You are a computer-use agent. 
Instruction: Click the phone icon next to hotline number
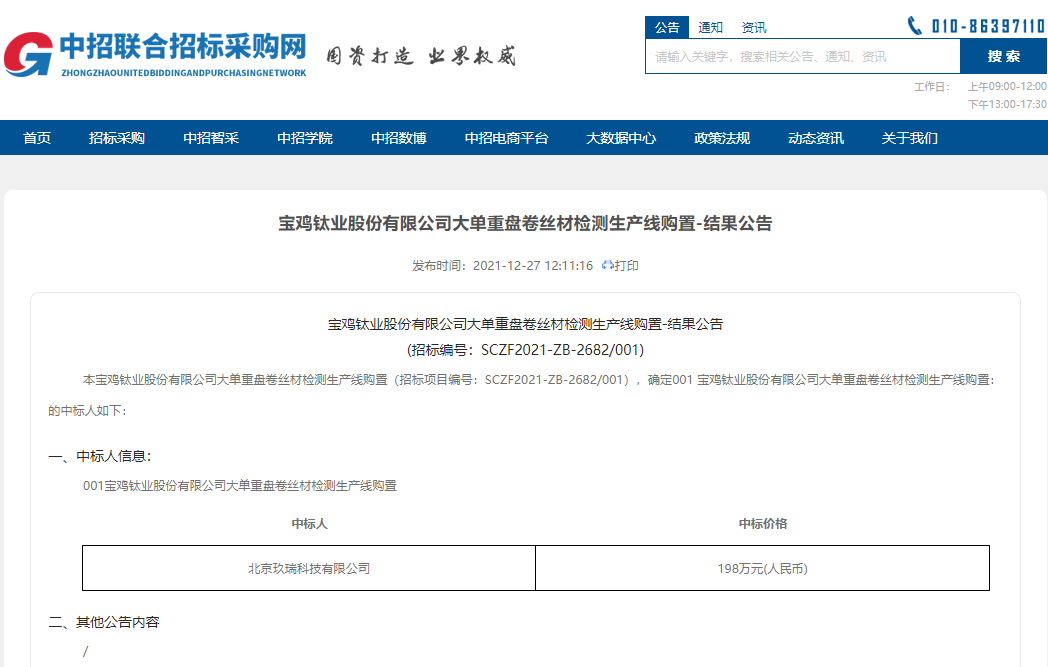click(x=914, y=26)
